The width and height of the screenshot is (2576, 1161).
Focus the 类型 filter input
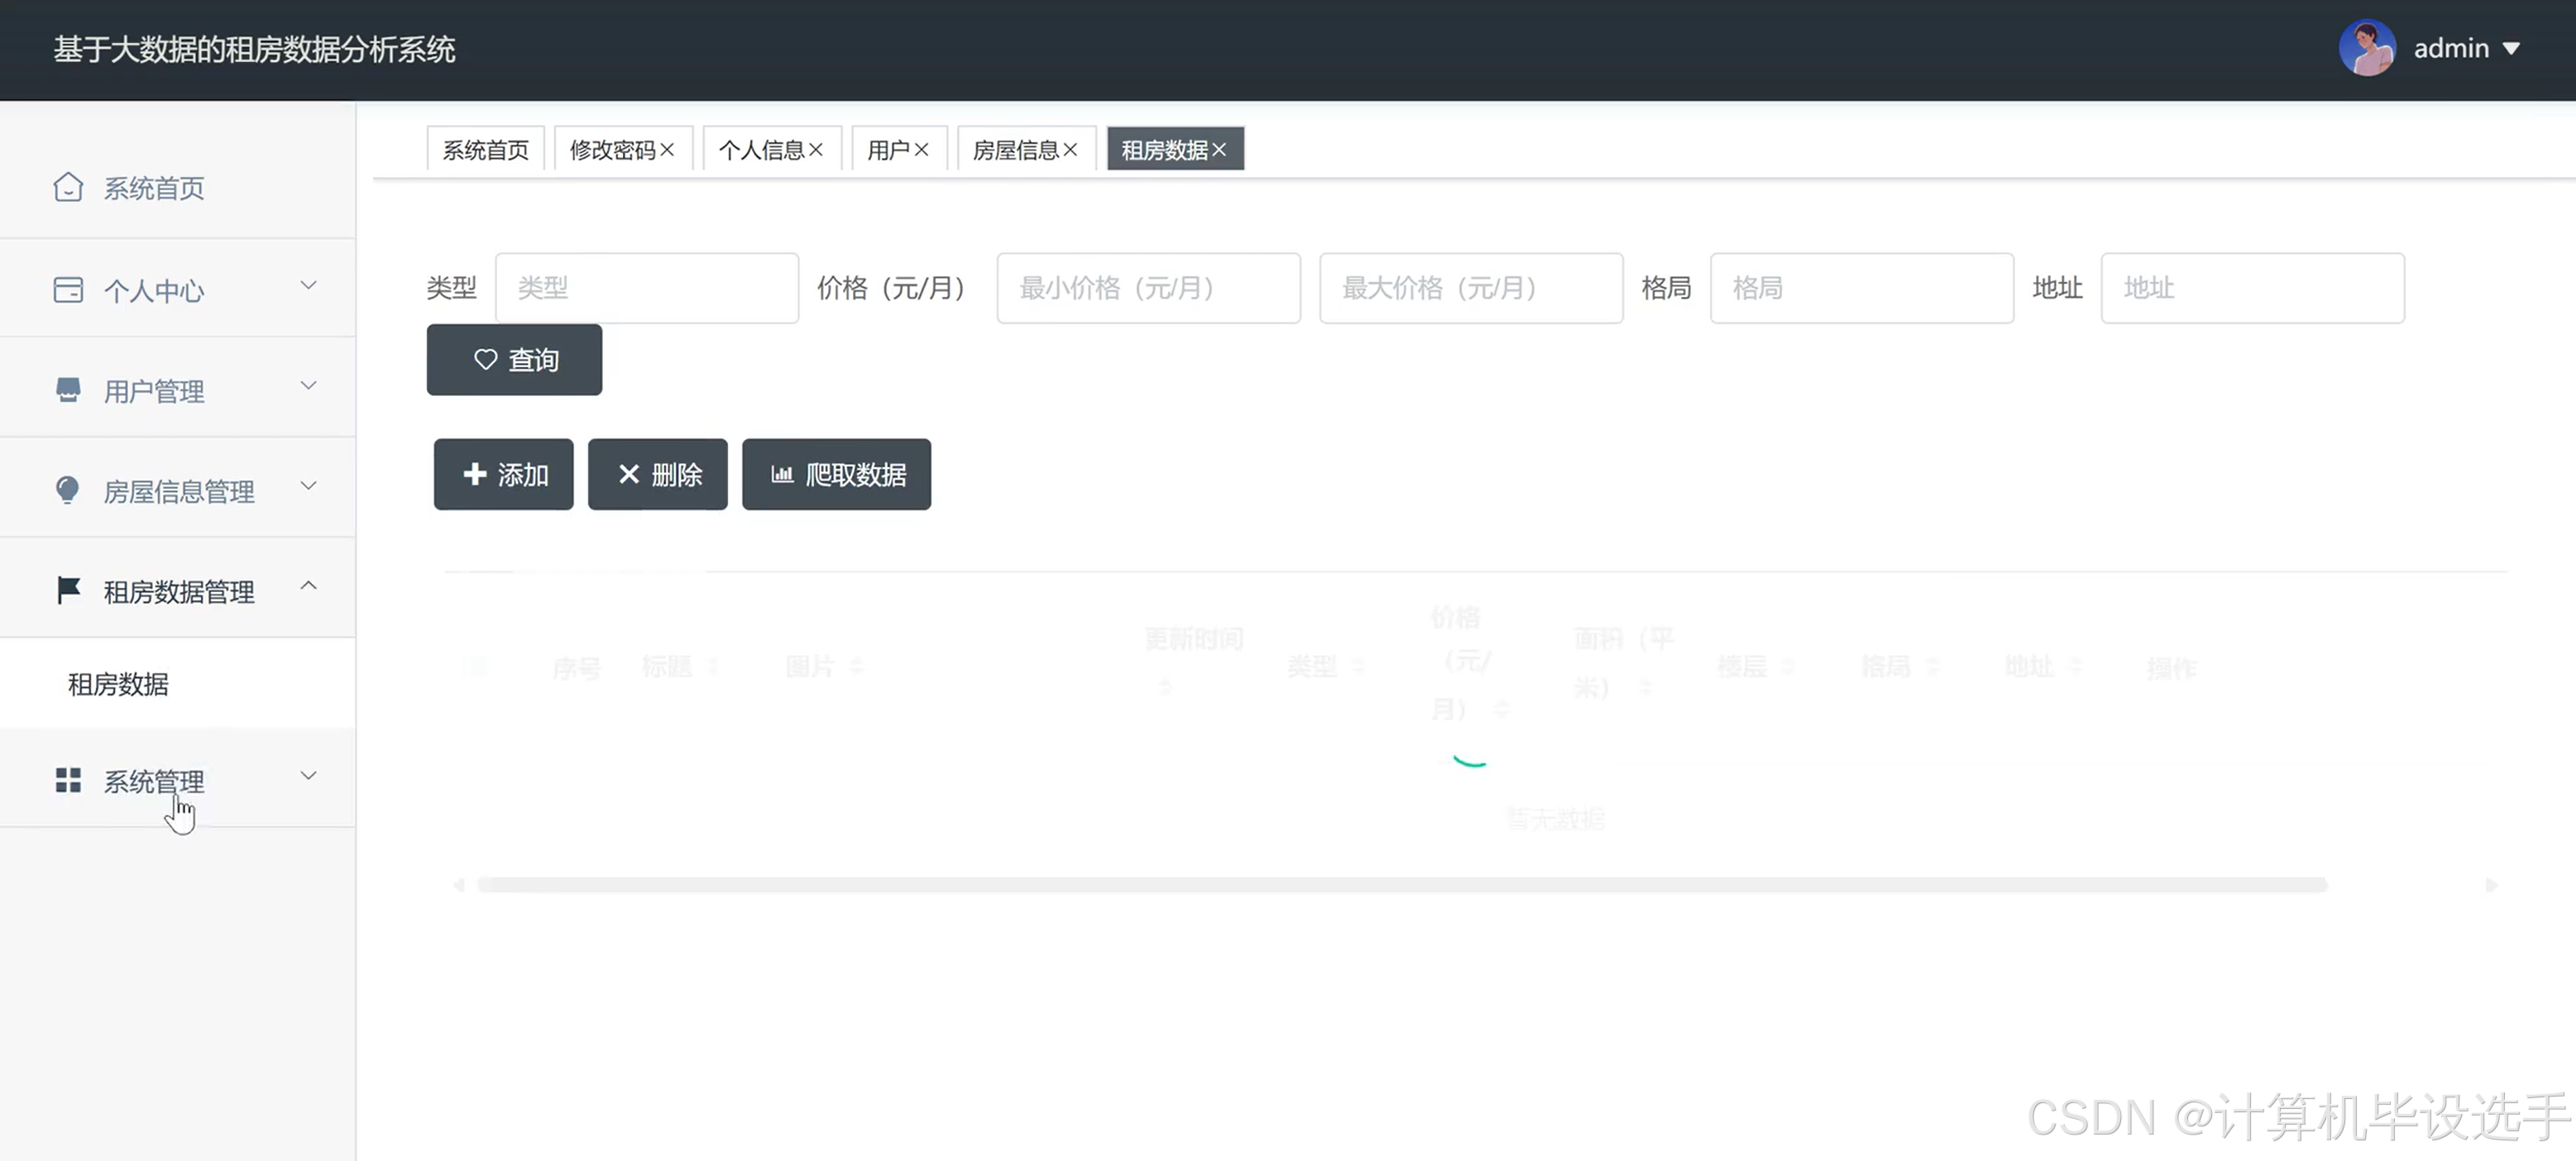647,288
